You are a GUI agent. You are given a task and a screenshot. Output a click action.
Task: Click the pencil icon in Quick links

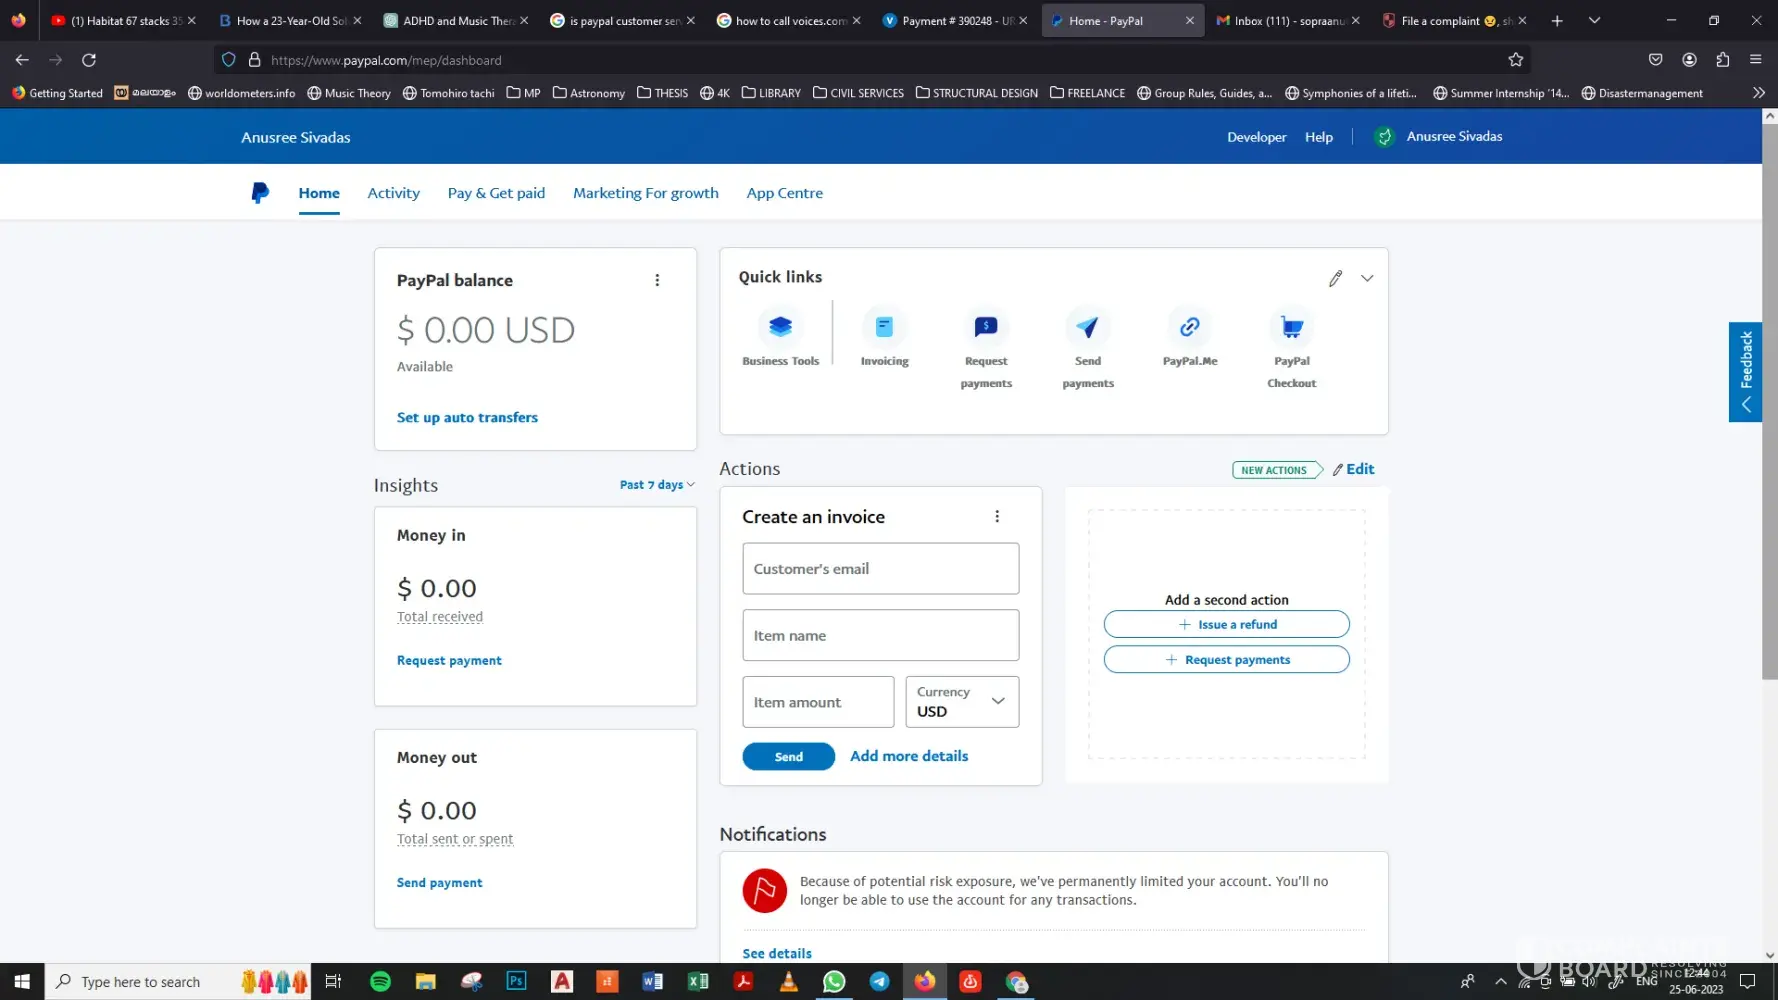[1335, 279]
